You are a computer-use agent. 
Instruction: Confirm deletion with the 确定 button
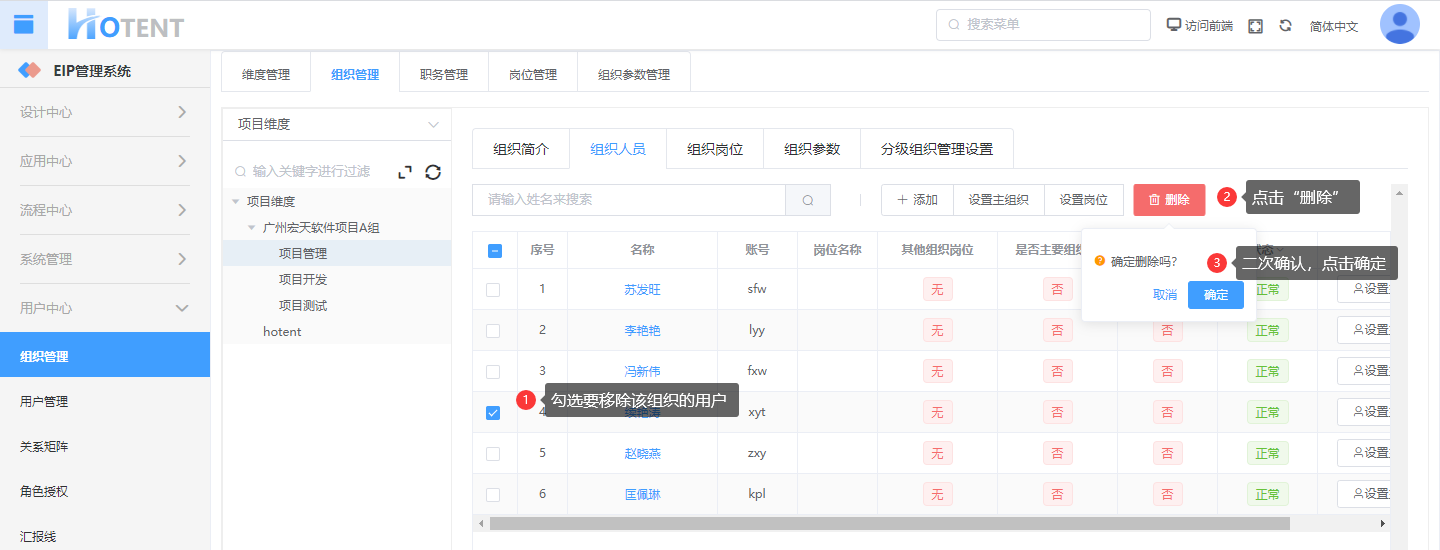point(1215,295)
